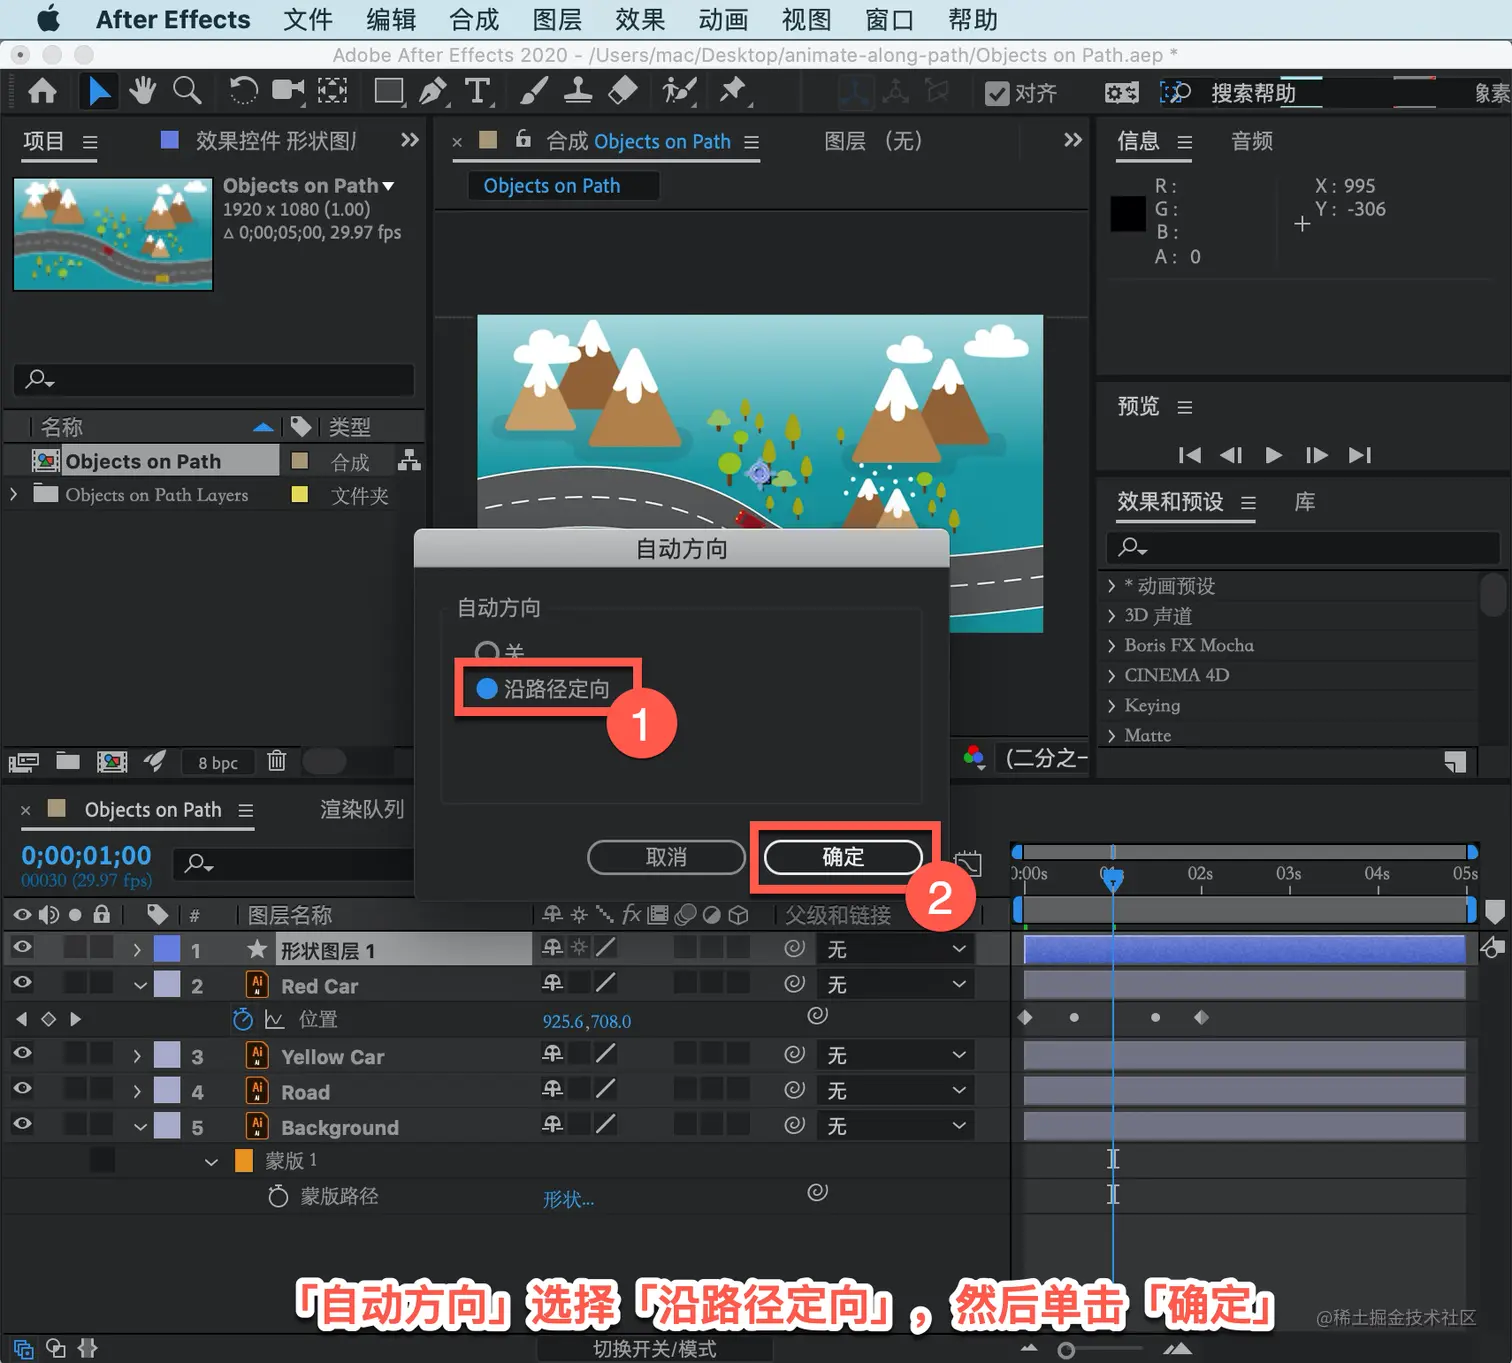The image size is (1512, 1363).
Task: Open parent dropdown for Red Car layer
Action: (x=896, y=984)
